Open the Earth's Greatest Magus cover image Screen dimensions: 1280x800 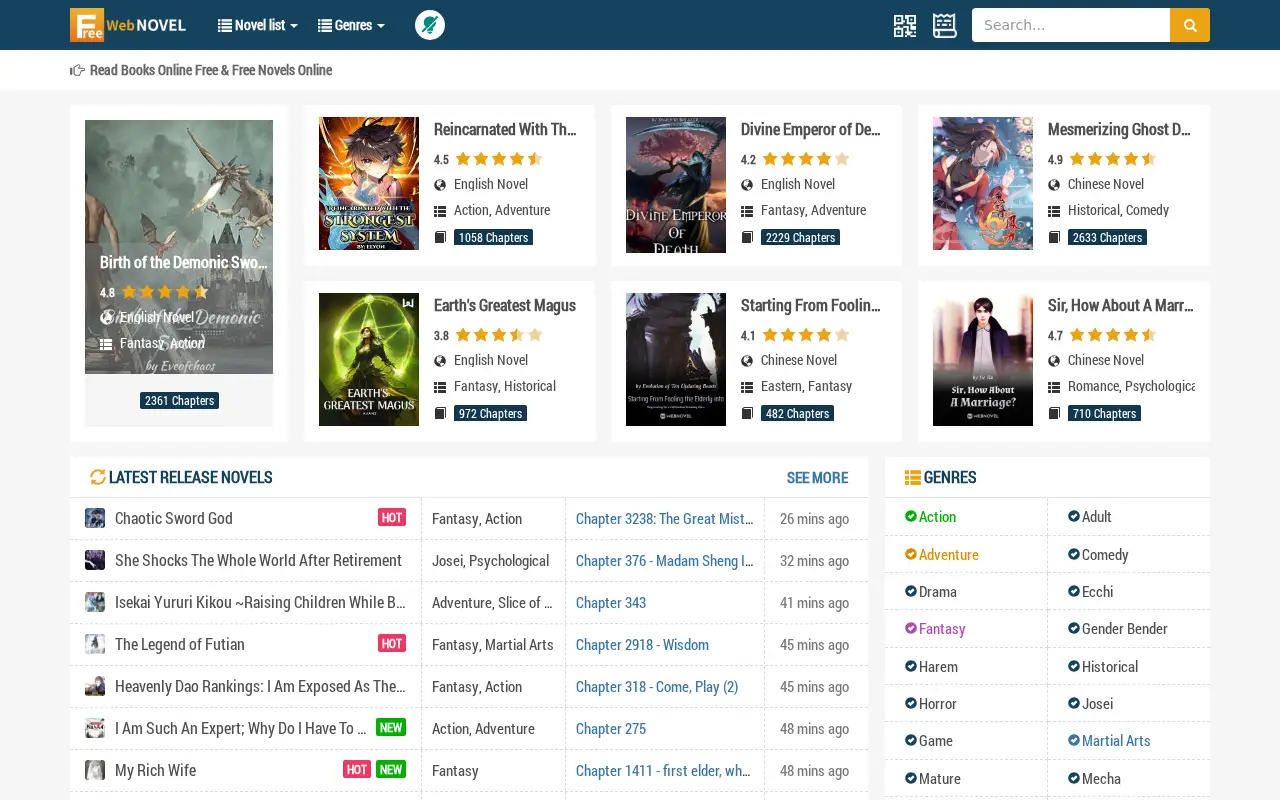[x=369, y=360]
